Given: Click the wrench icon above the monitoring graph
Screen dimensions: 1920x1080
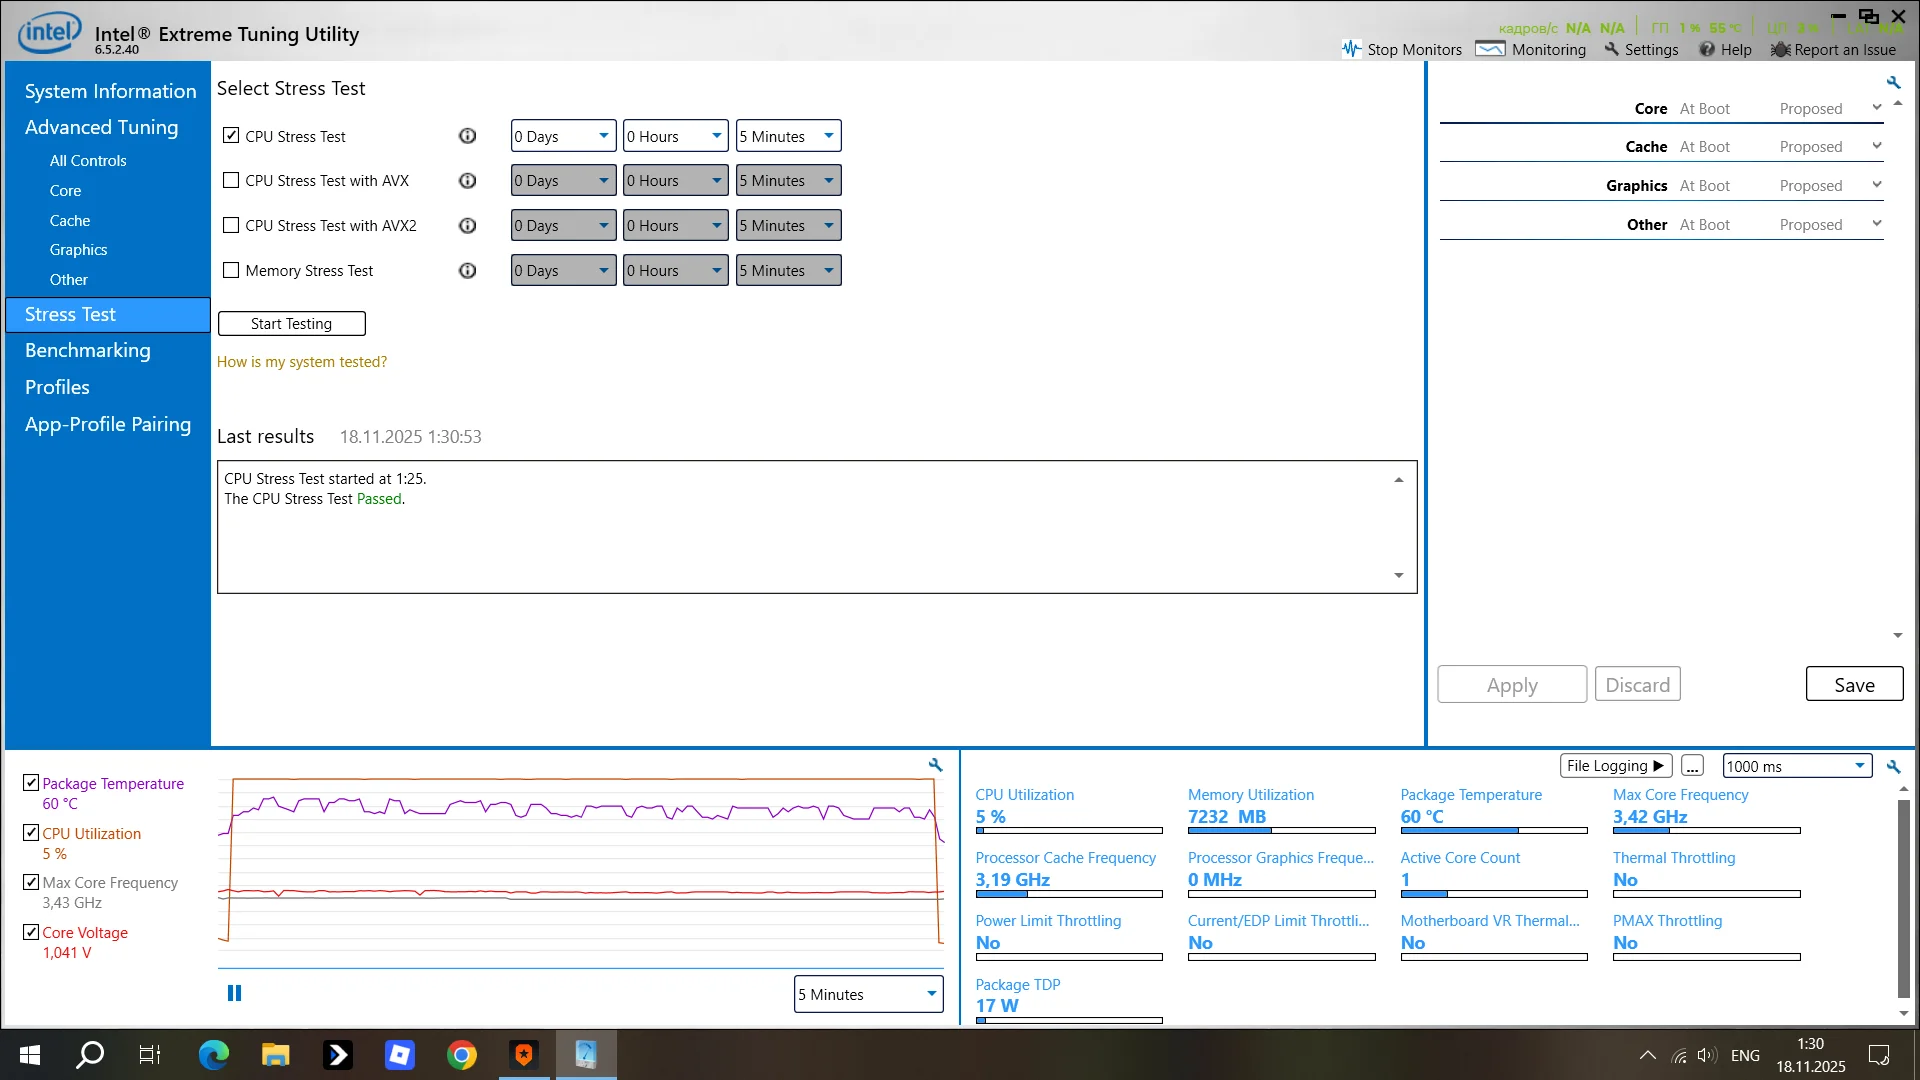Looking at the screenshot, I should 935,765.
